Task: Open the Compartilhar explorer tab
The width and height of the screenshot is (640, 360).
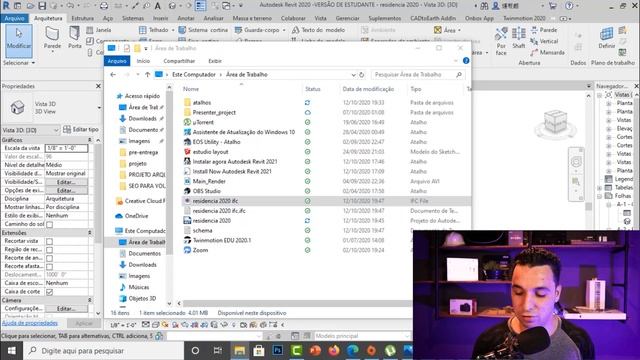Action: pyautogui.click(x=179, y=61)
